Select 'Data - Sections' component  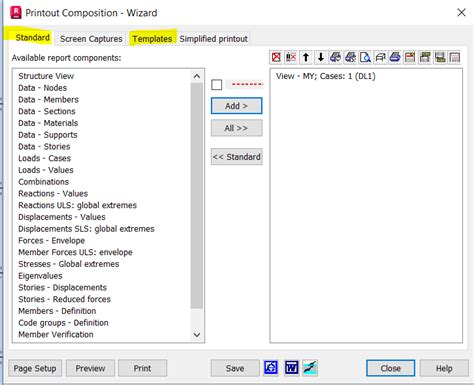point(47,111)
